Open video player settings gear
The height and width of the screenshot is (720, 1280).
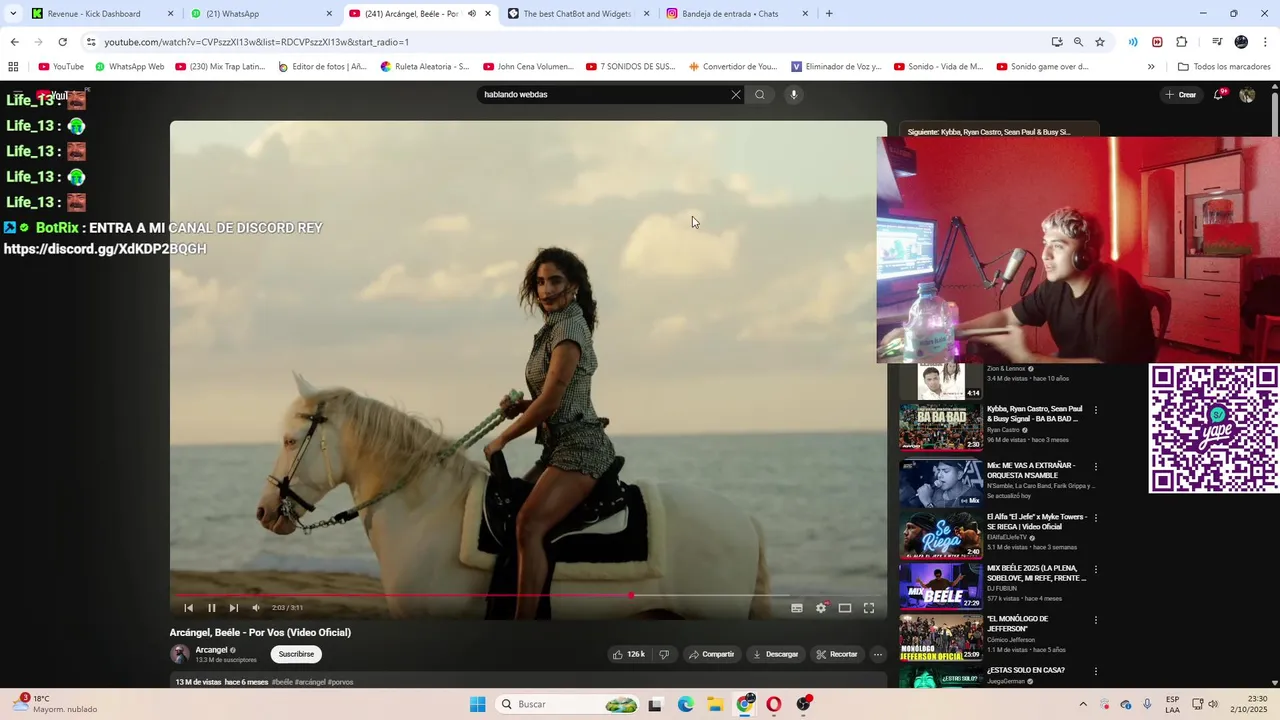(x=821, y=608)
